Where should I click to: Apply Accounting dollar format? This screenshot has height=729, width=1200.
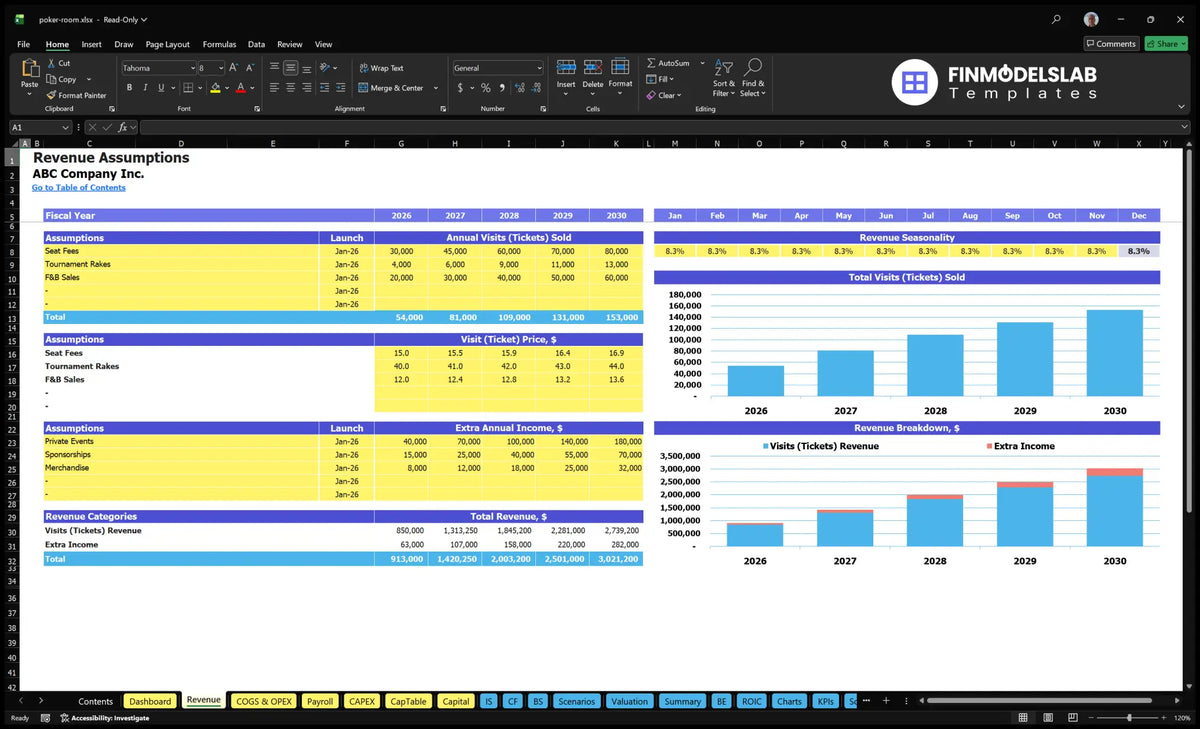click(x=460, y=88)
